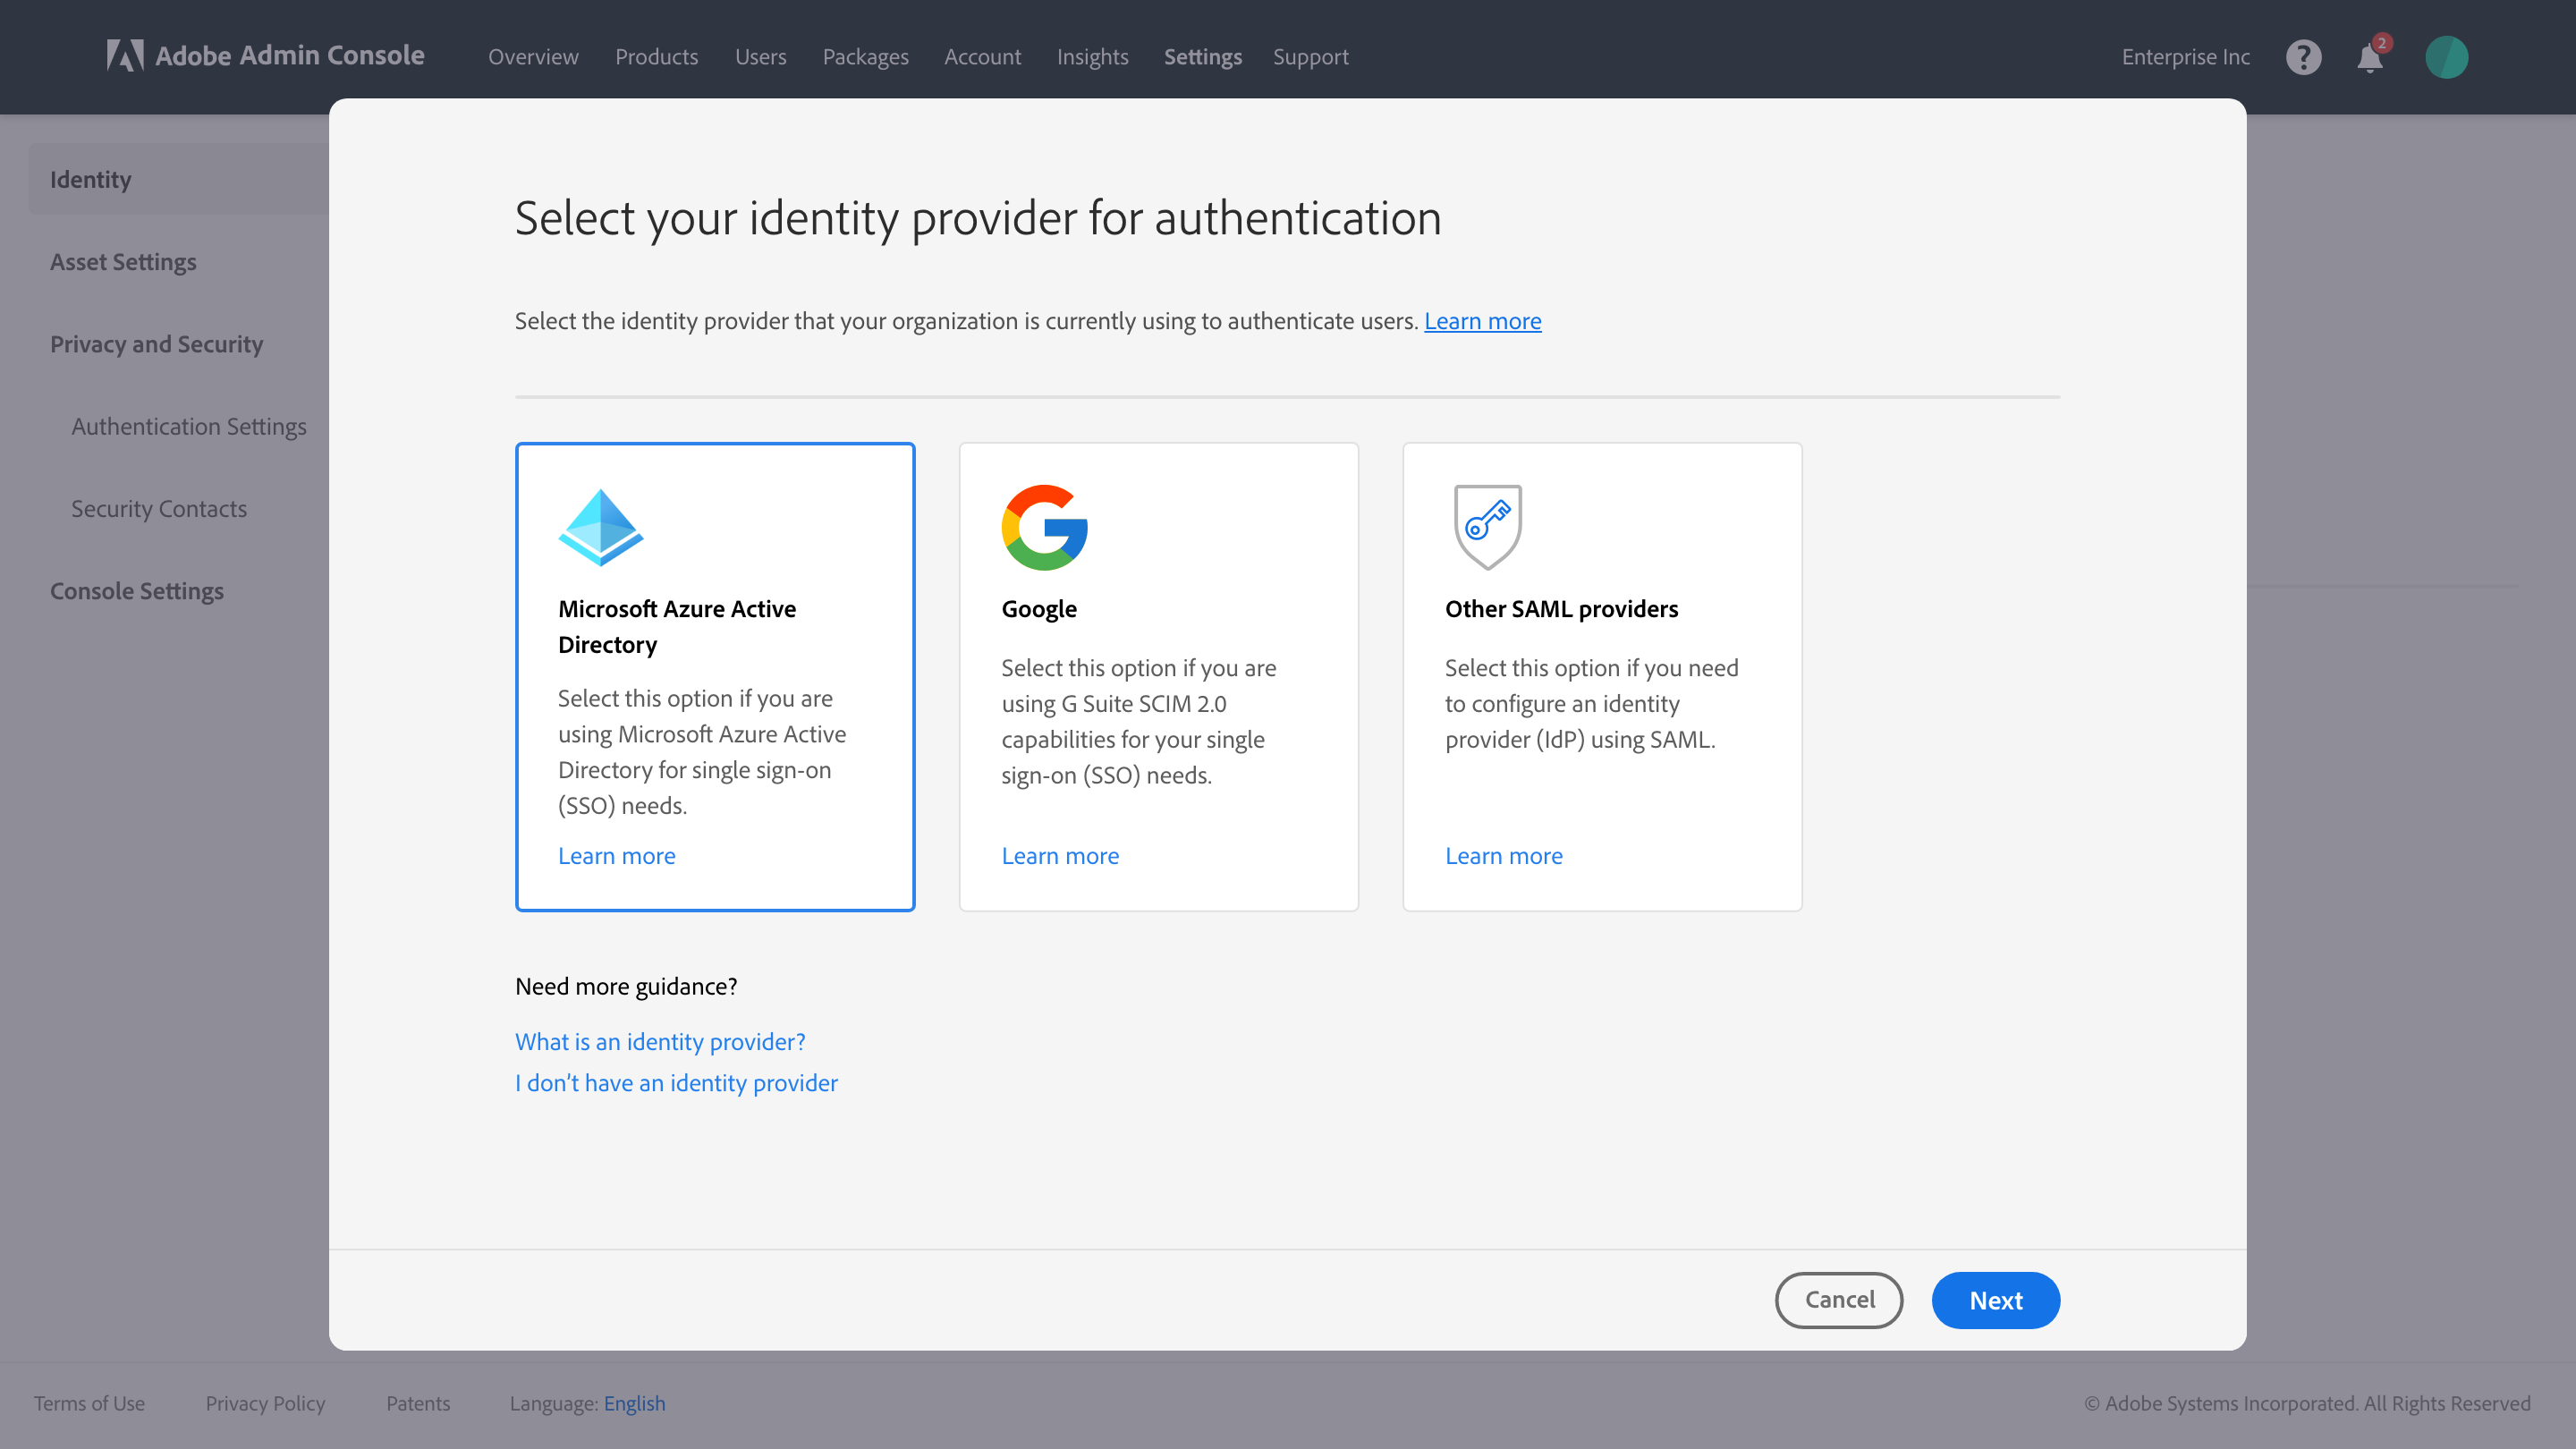Image resolution: width=2576 pixels, height=1449 pixels.
Task: Click the 'Adobe Admin Console' title text
Action: pyautogui.click(x=289, y=55)
